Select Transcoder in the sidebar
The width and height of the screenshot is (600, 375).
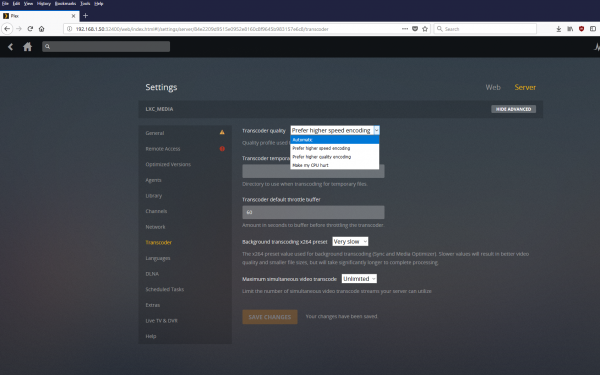[158, 243]
